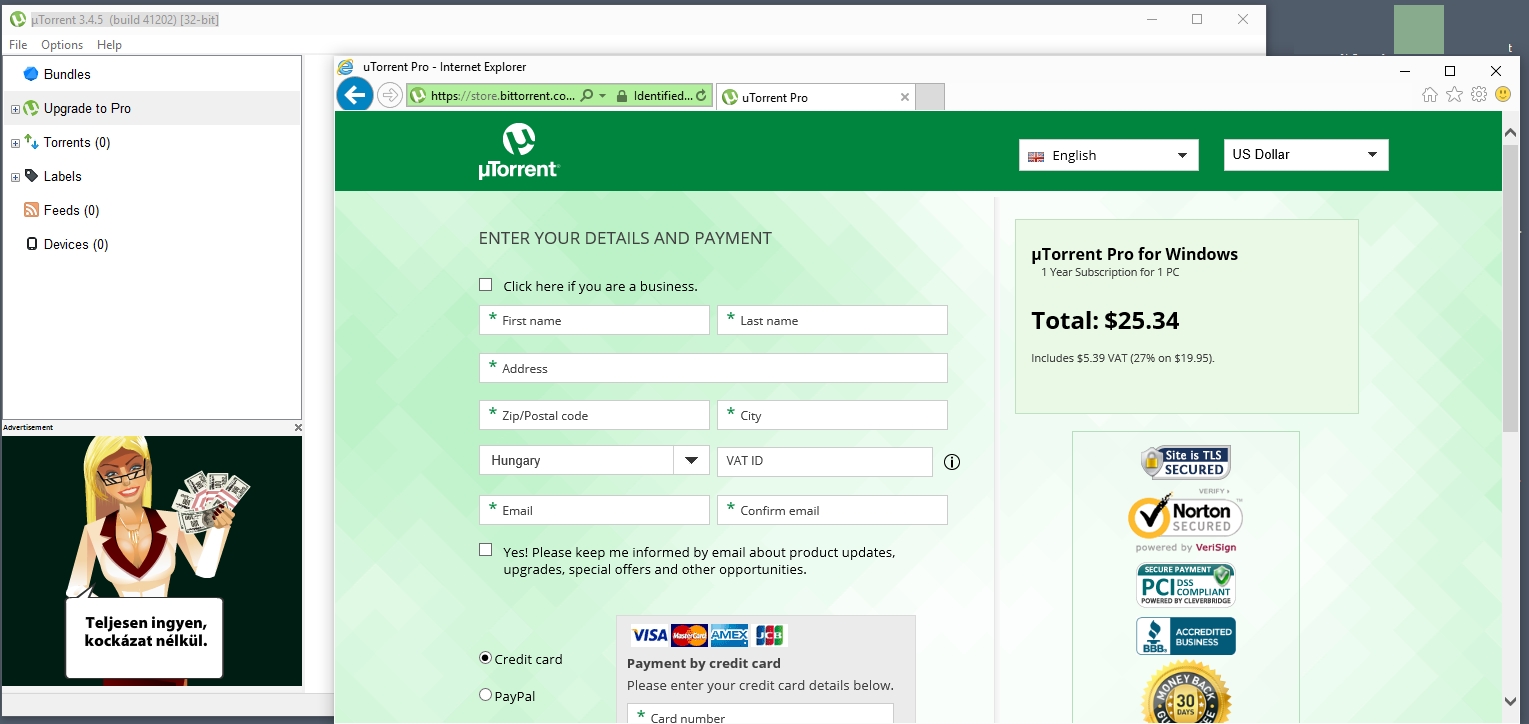
Task: Tick the keep me informed by email checkbox
Action: [486, 550]
